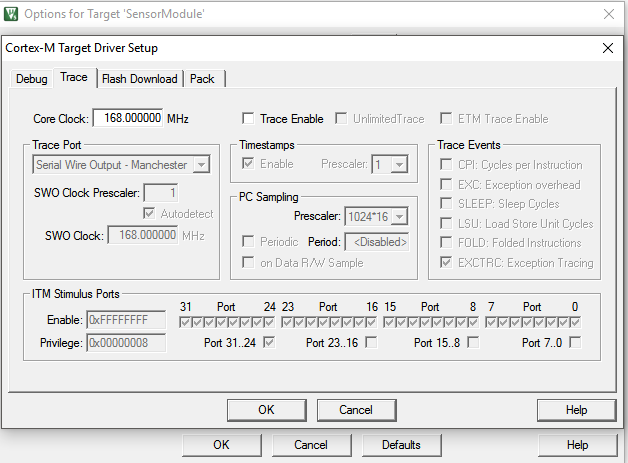
Task: Toggle Port 23..16 privilege checkbox
Action: tap(371, 342)
